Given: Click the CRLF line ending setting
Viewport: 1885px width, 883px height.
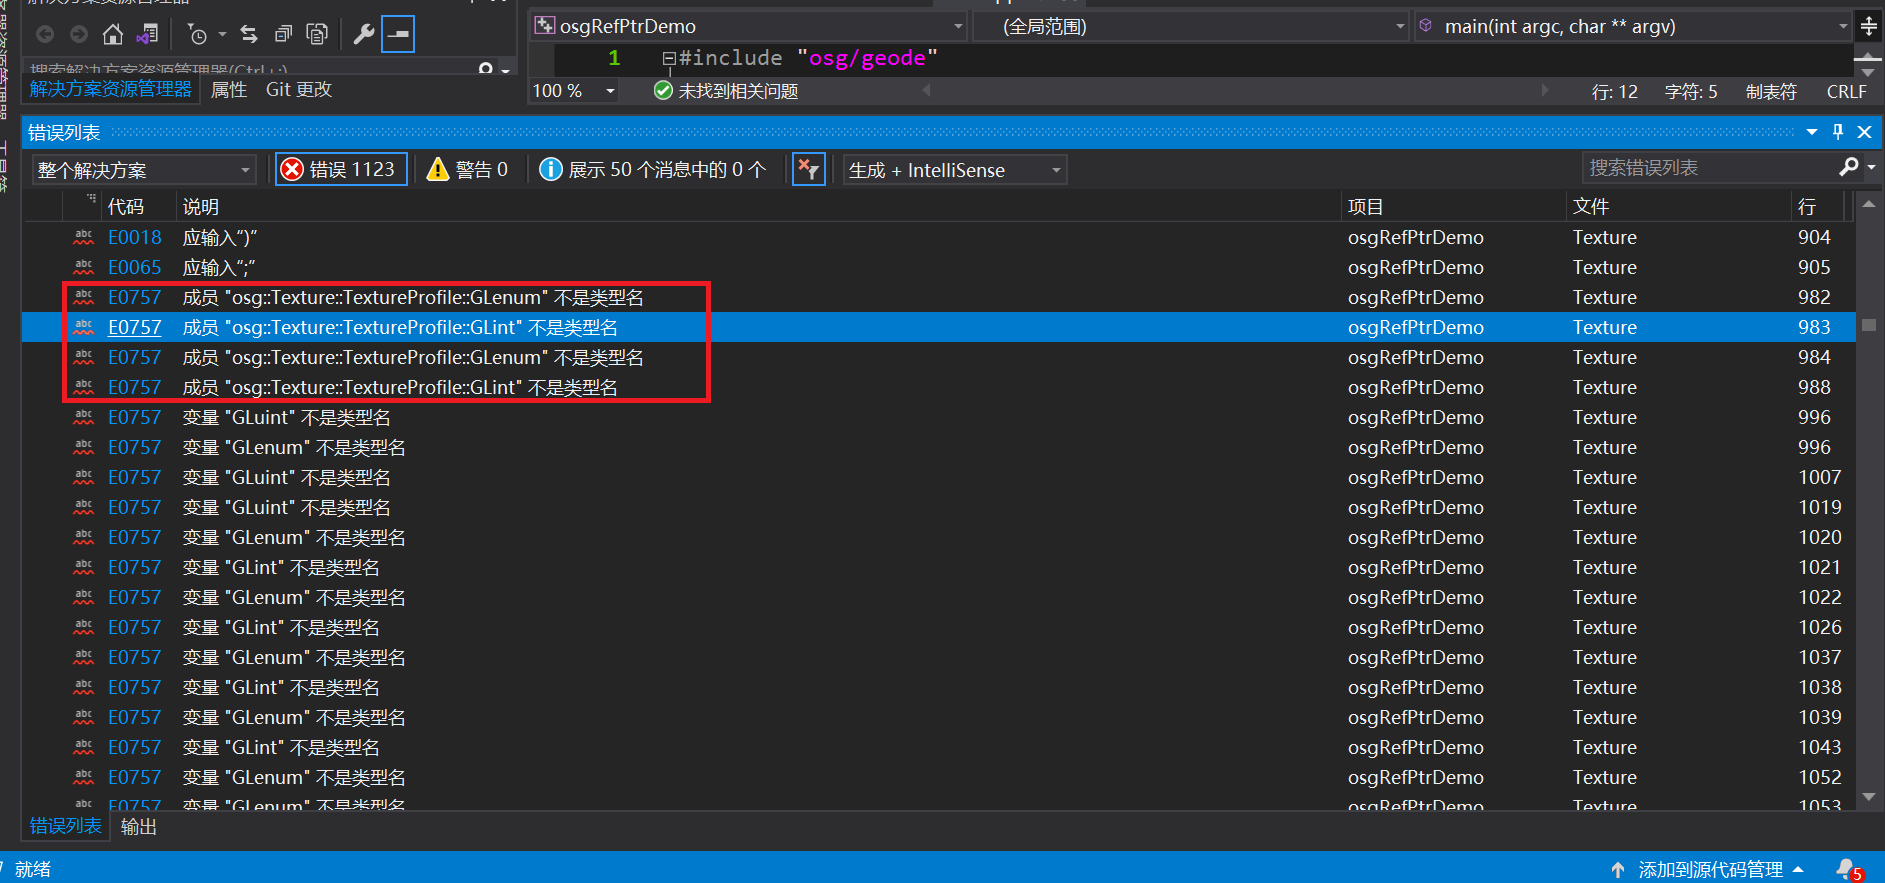Looking at the screenshot, I should (x=1847, y=92).
